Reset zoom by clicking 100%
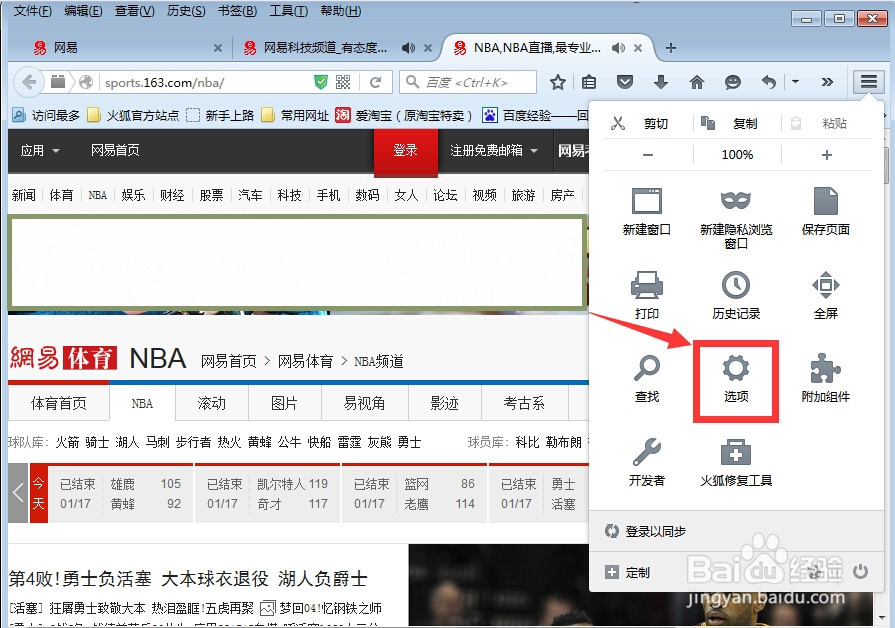 [x=737, y=155]
